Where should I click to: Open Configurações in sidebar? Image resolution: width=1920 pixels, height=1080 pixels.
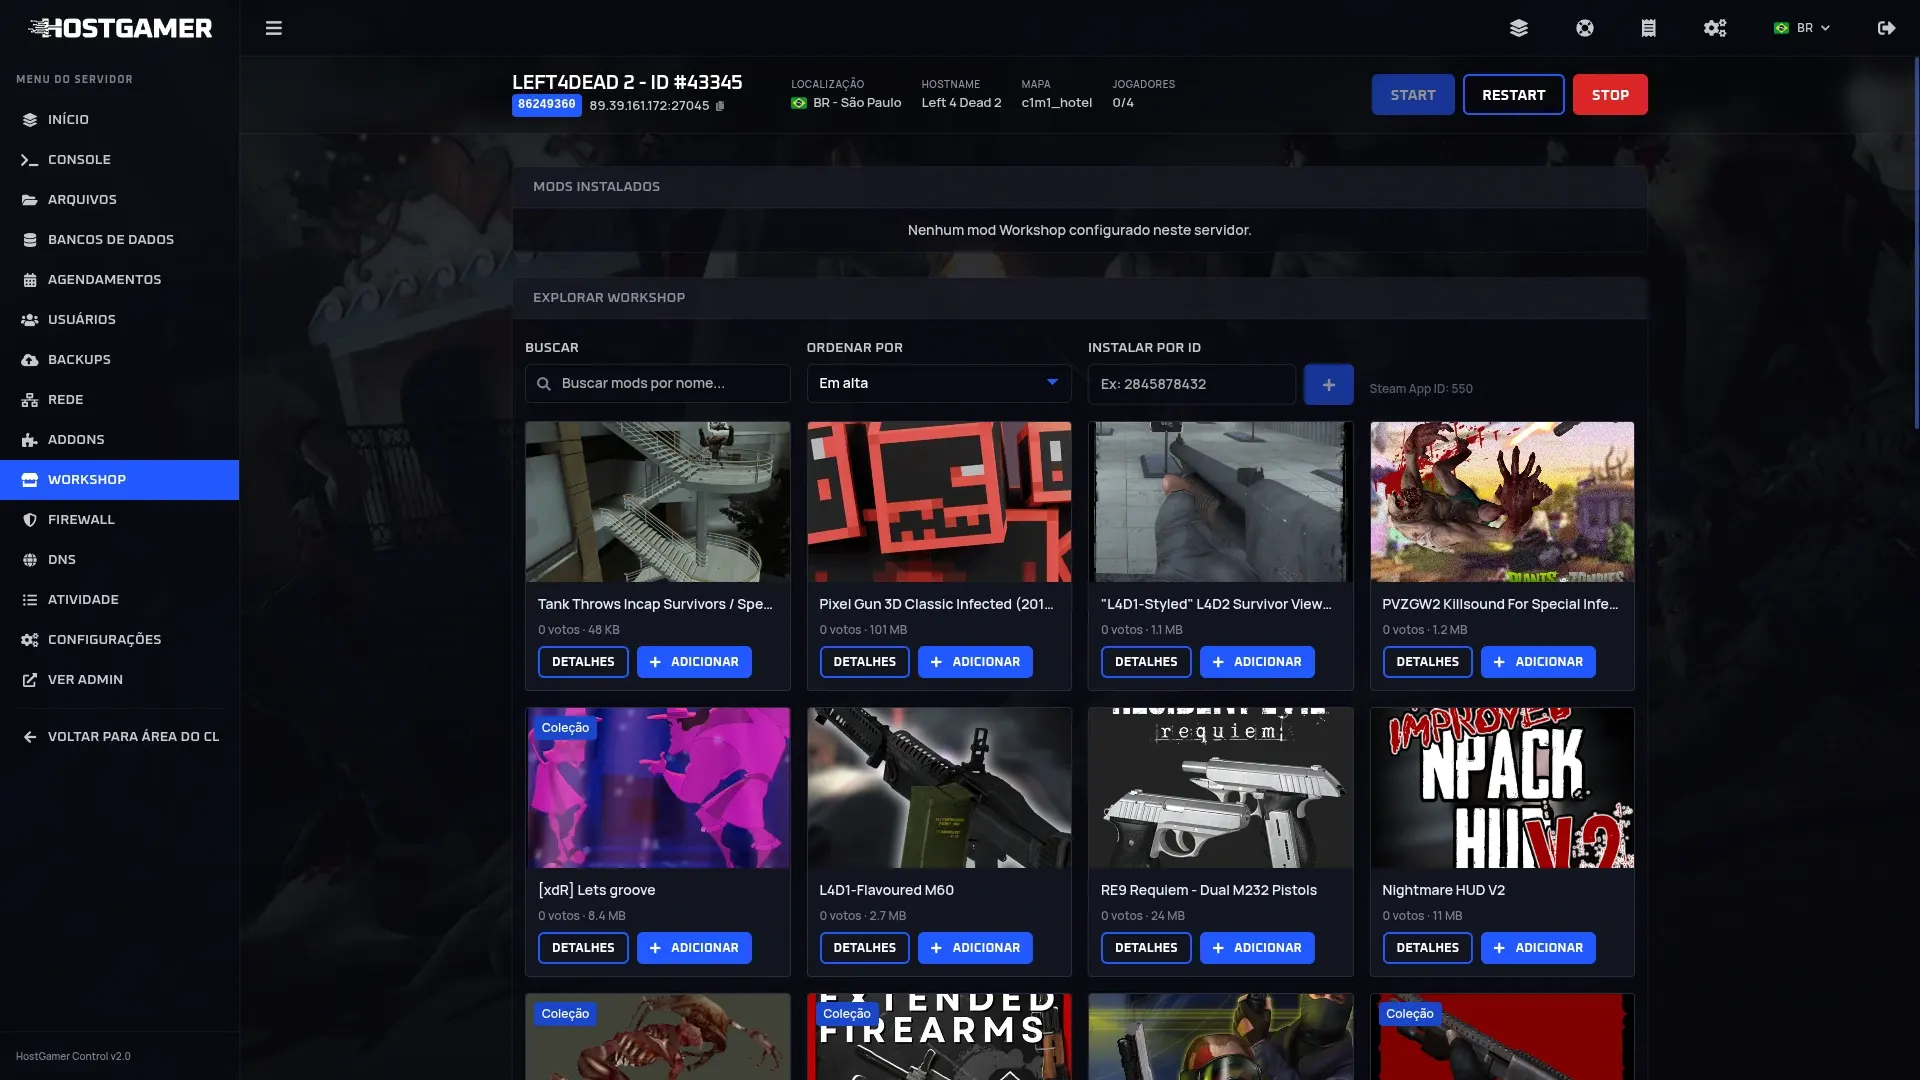pos(120,640)
